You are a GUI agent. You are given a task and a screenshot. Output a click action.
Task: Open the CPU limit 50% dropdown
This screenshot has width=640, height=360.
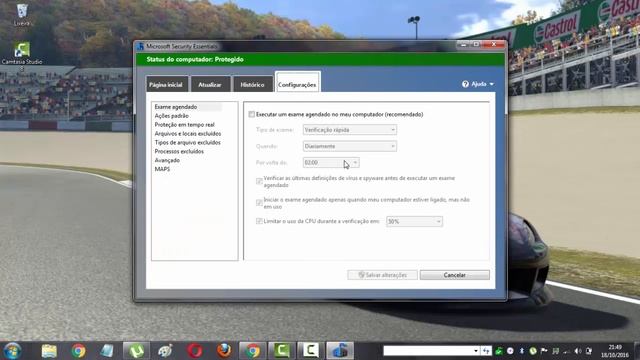tap(414, 222)
